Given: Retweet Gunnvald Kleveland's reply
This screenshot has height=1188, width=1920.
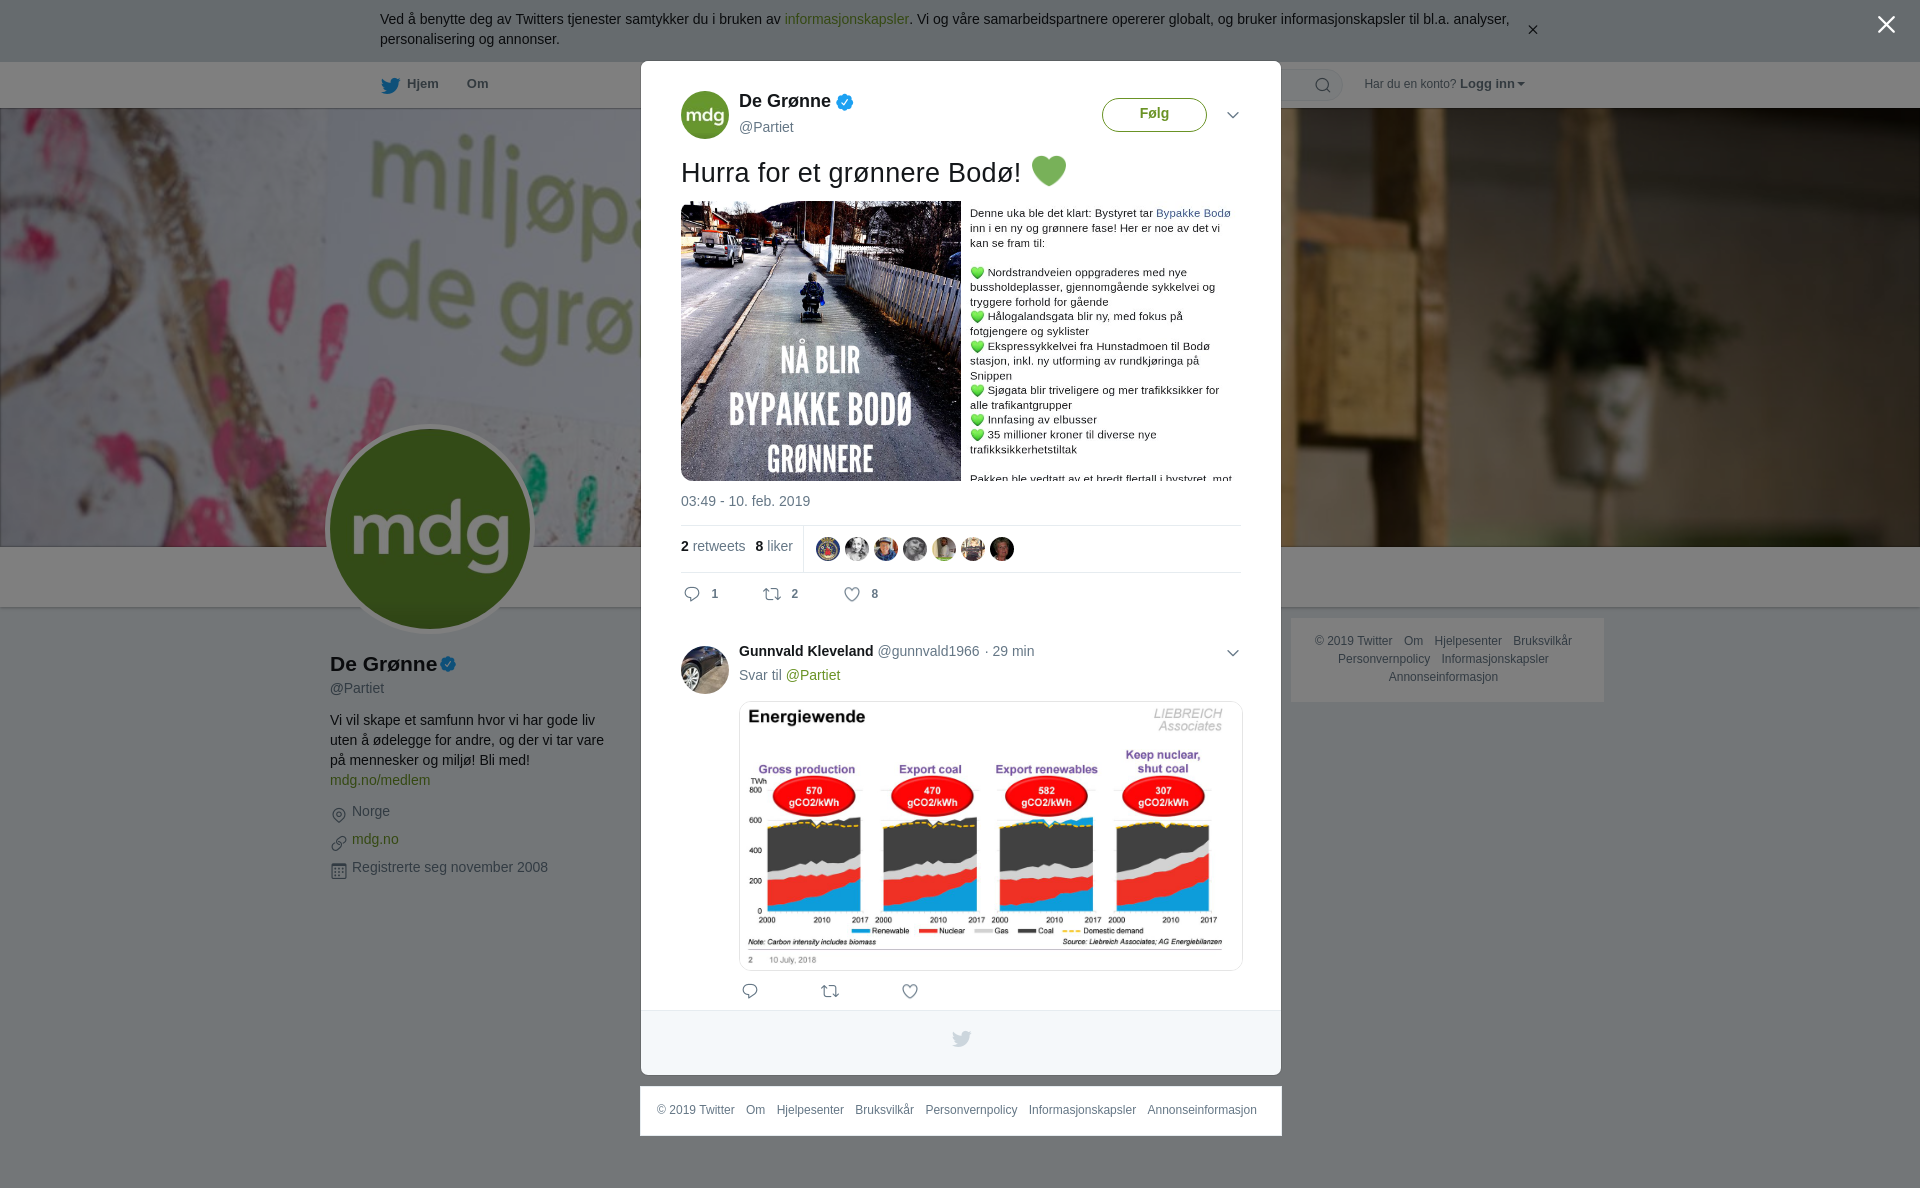Looking at the screenshot, I should pos(830,991).
